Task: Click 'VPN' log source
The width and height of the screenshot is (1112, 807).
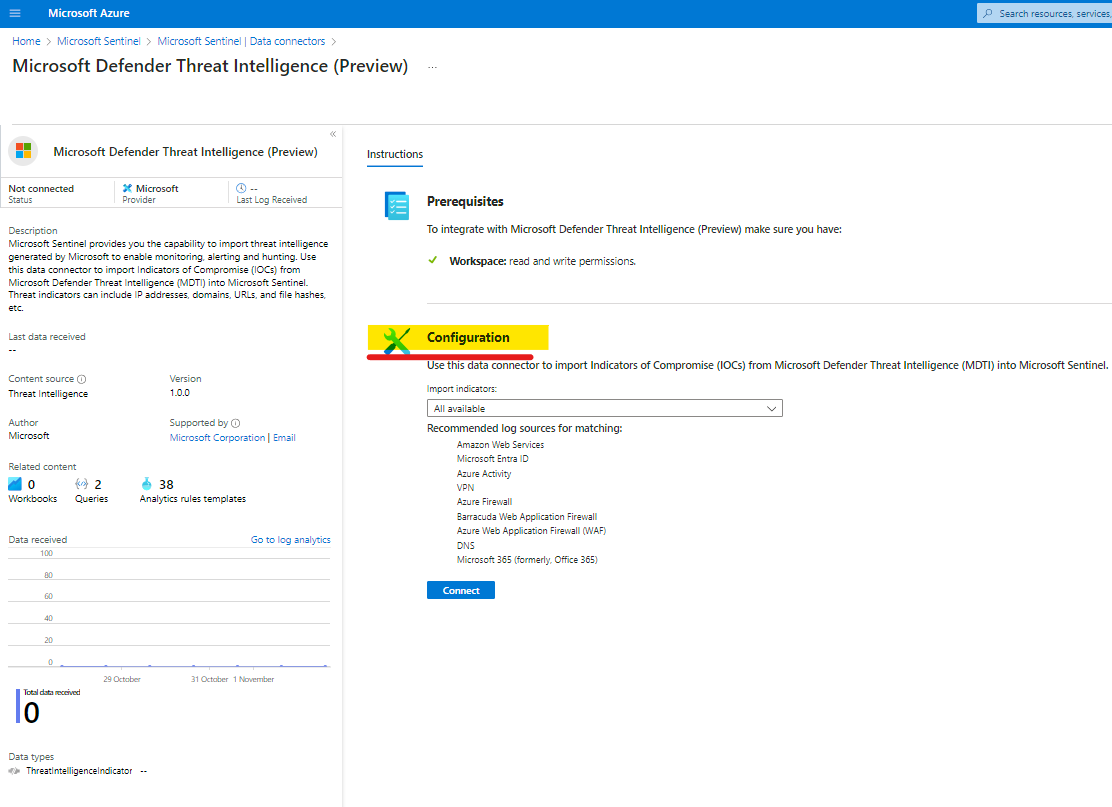Action: pyautogui.click(x=465, y=488)
